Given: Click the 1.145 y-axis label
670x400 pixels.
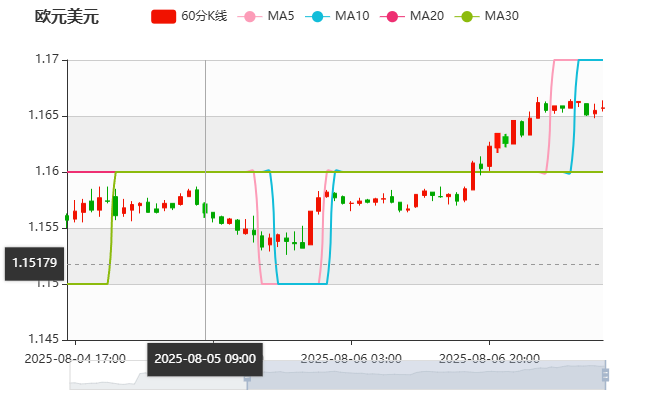Looking at the screenshot, I should pos(44,339).
